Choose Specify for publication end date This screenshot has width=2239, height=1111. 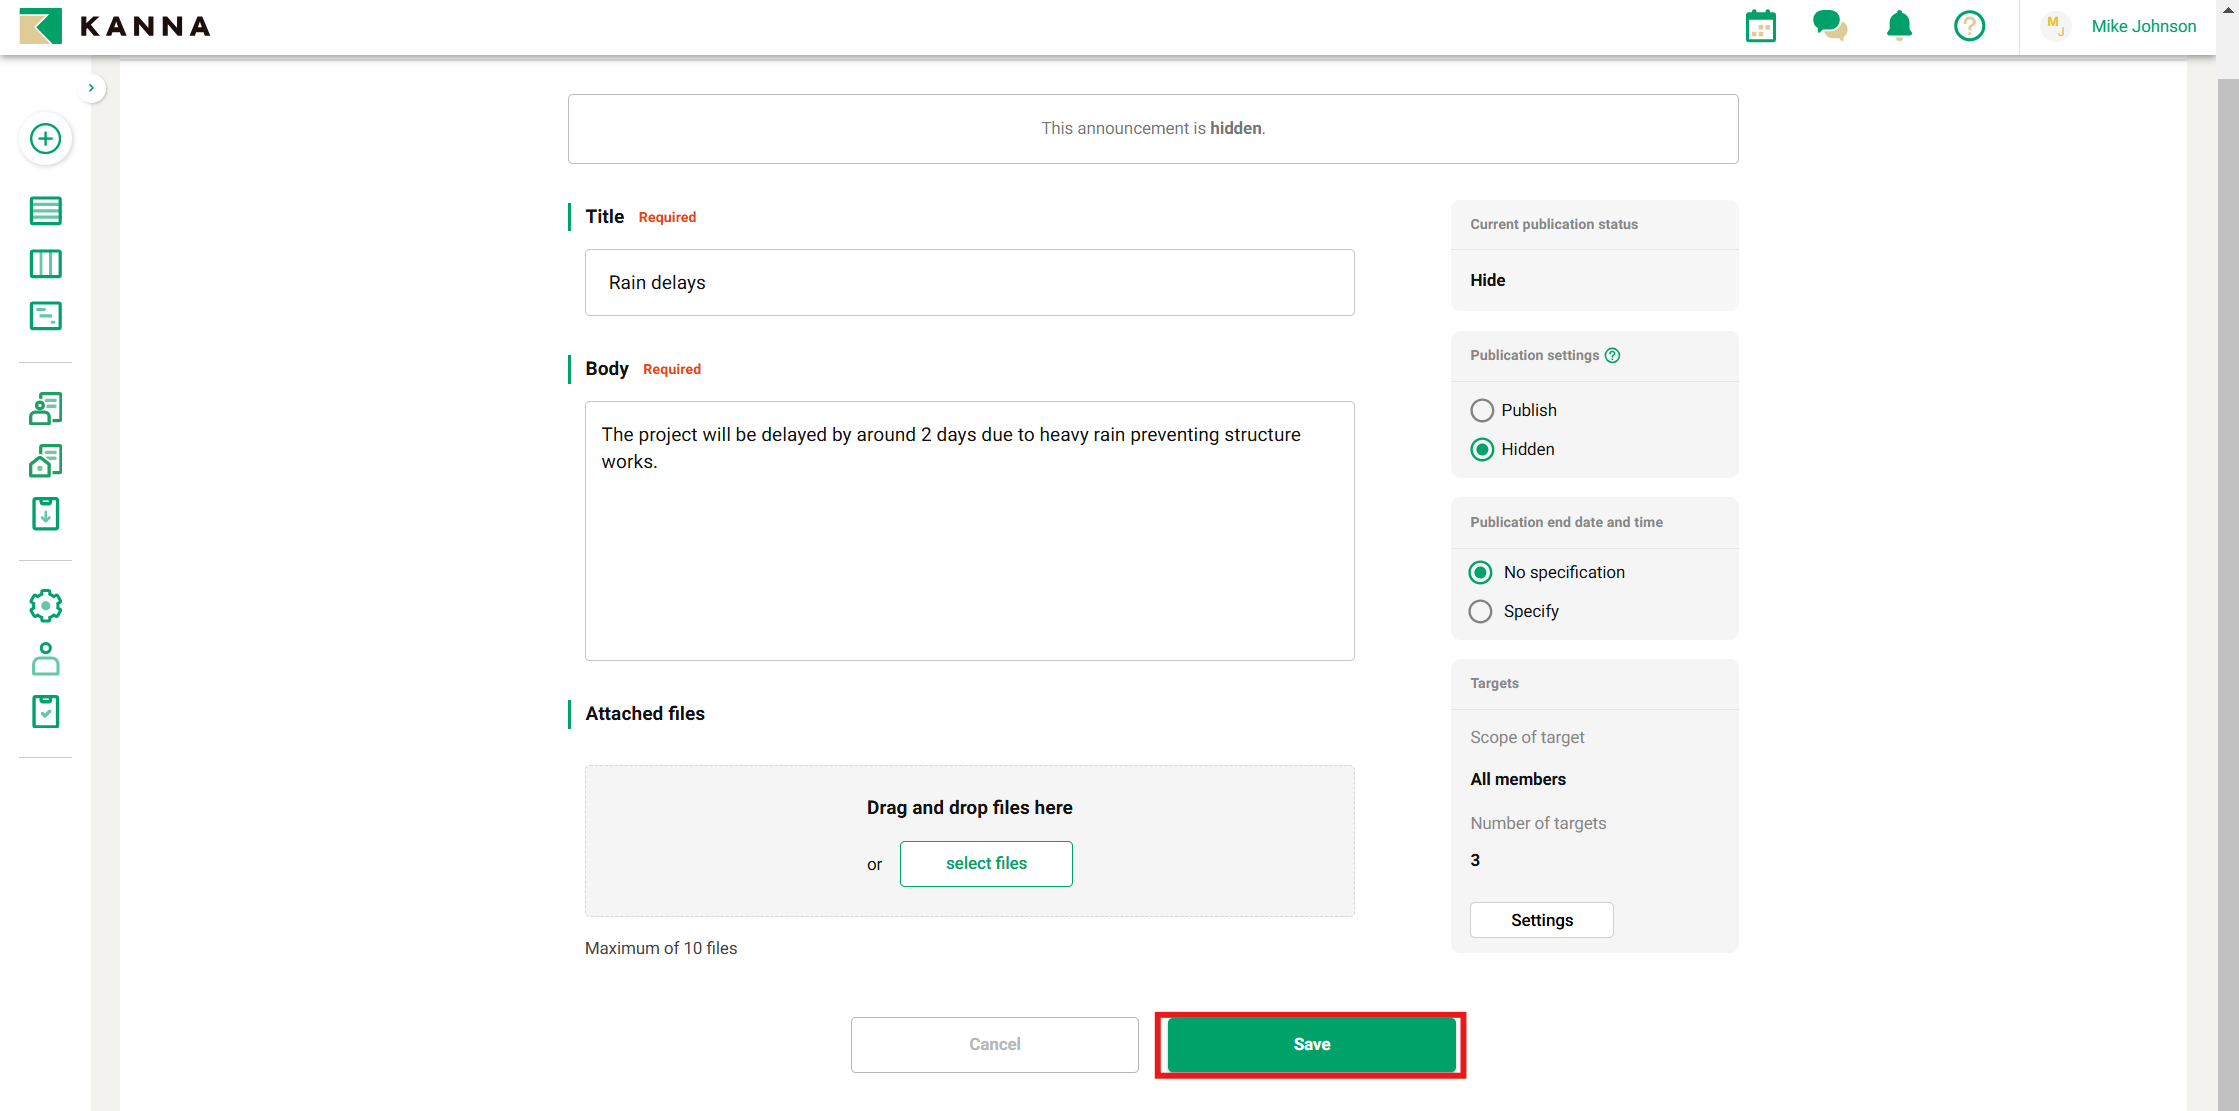tap(1480, 611)
